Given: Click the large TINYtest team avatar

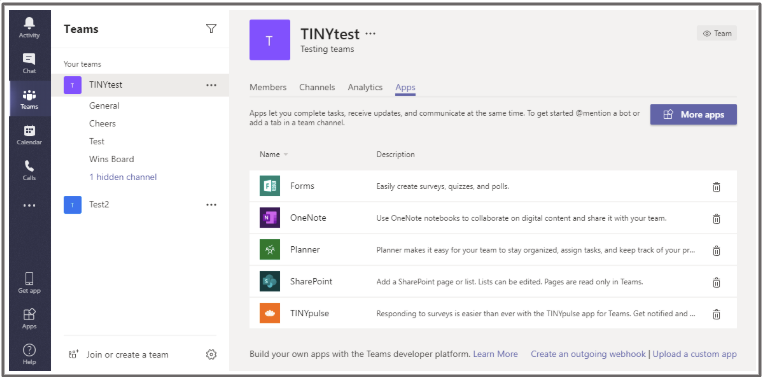Looking at the screenshot, I should click(x=270, y=40).
